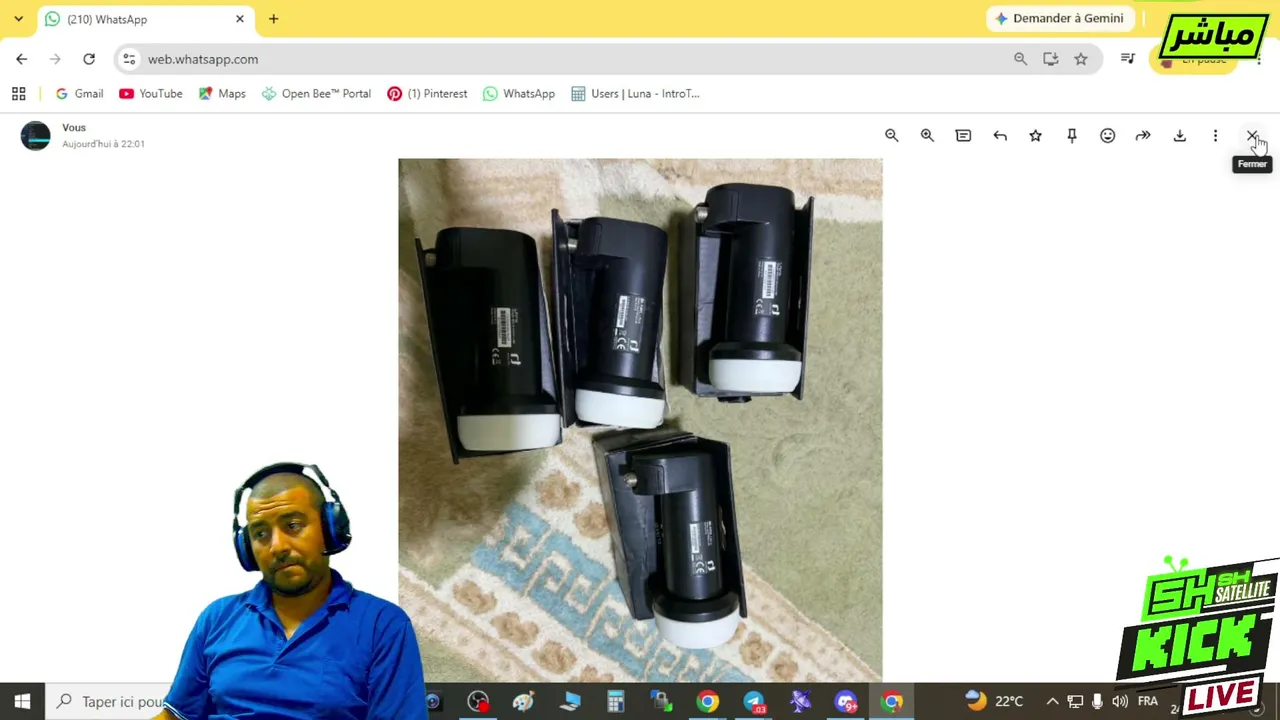Screen dimensions: 1280x720
Task: Go back to the previous page
Action: click(x=22, y=59)
